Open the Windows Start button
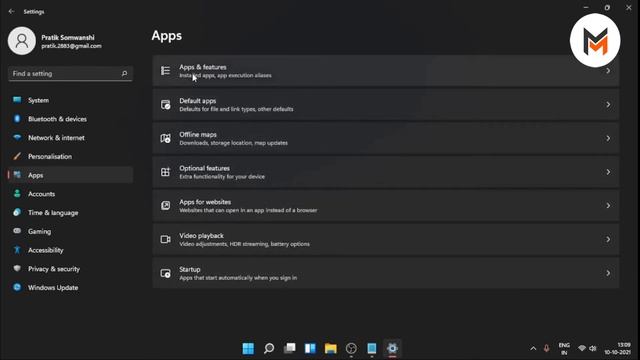The image size is (640, 360). click(248, 348)
